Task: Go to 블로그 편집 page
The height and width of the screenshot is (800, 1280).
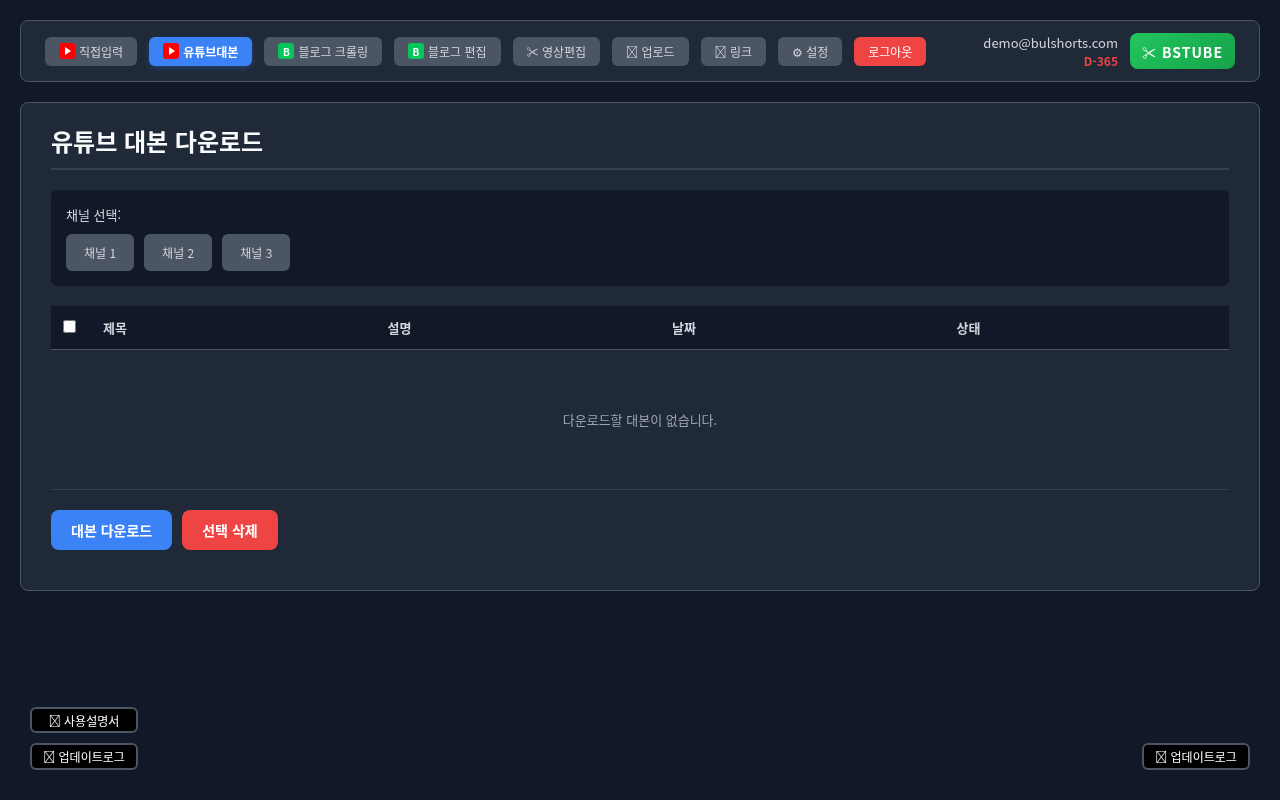Action: click(x=447, y=52)
